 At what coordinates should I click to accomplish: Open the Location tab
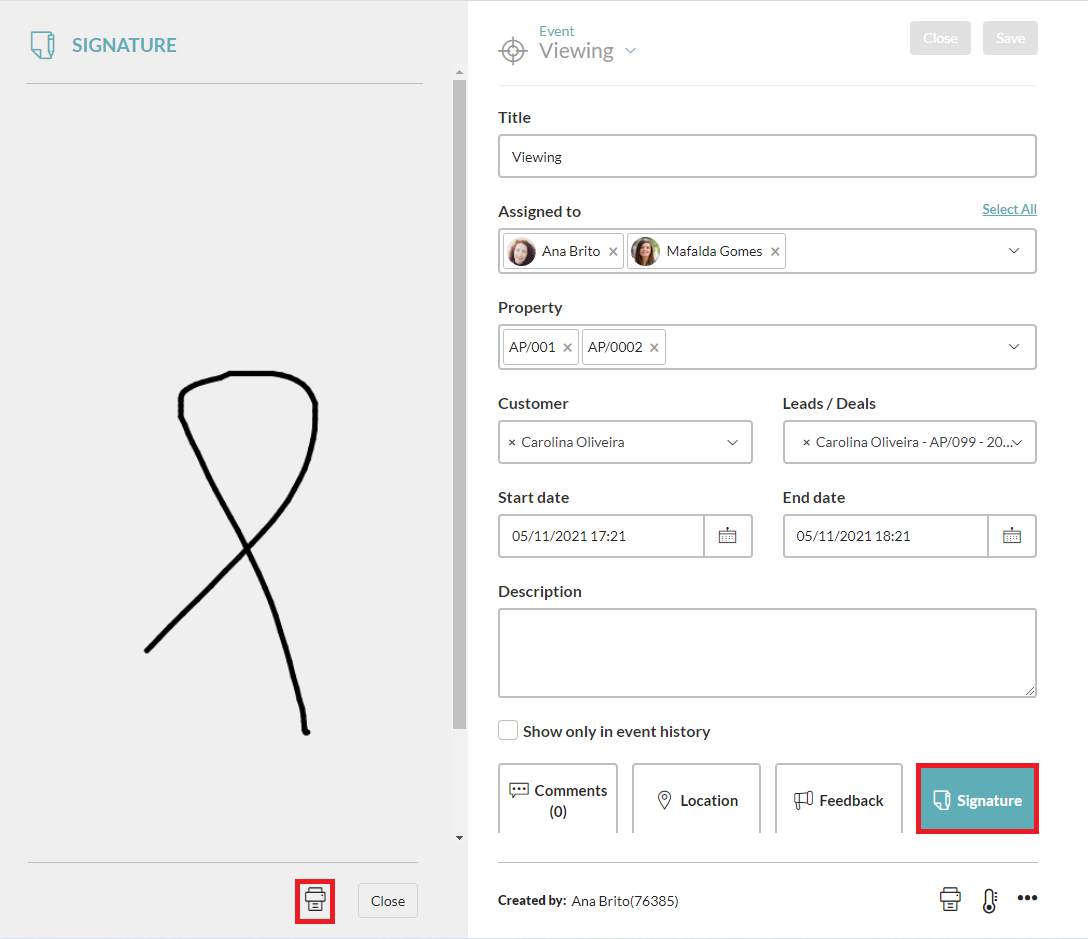[697, 799]
